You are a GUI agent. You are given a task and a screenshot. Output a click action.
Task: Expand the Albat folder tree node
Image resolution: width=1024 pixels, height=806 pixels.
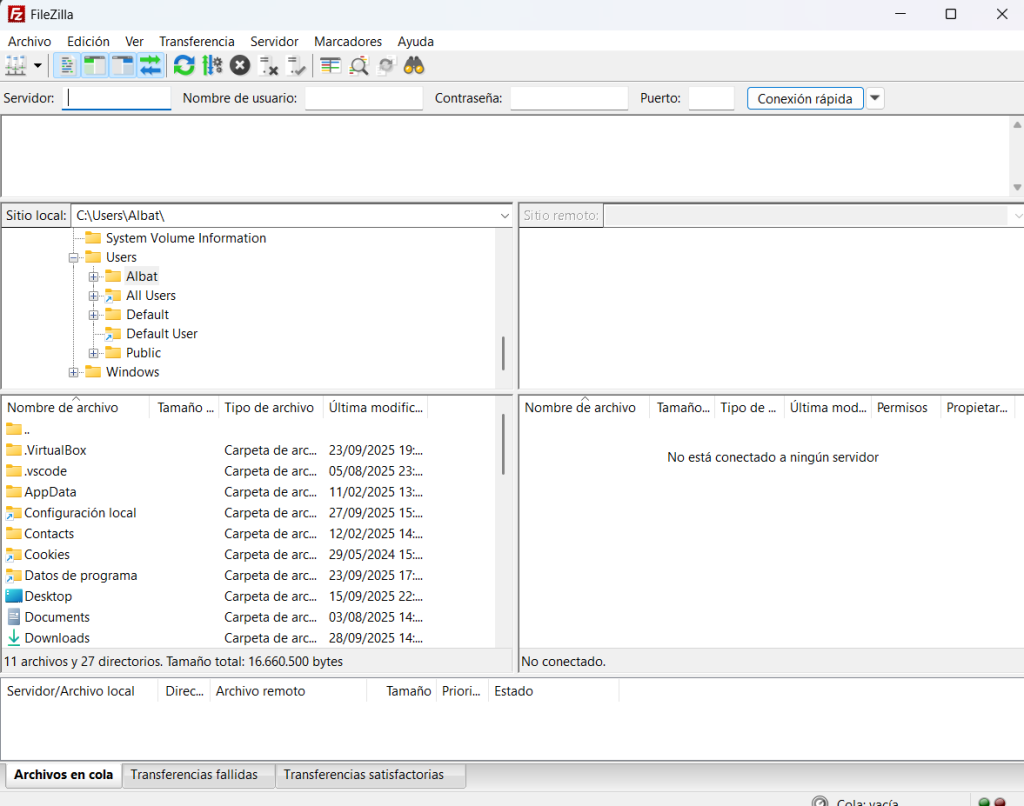94,277
